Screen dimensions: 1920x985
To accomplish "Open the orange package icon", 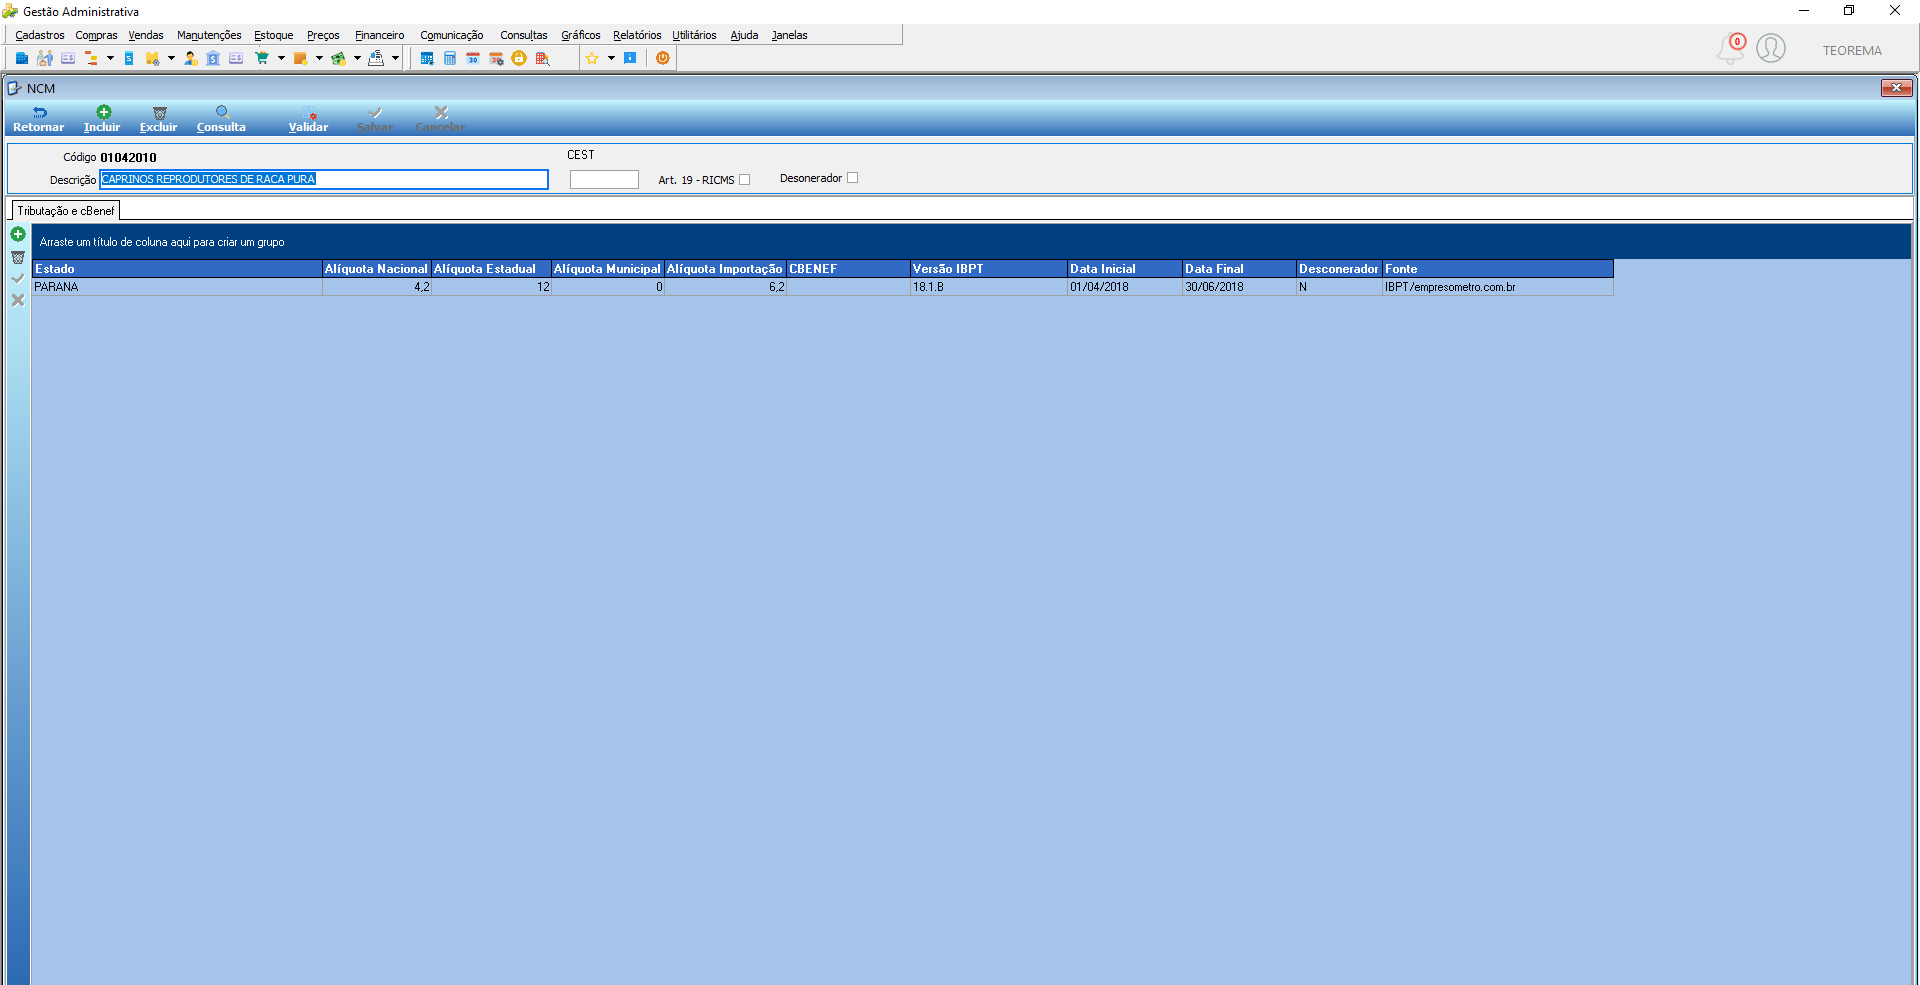I will 300,58.
